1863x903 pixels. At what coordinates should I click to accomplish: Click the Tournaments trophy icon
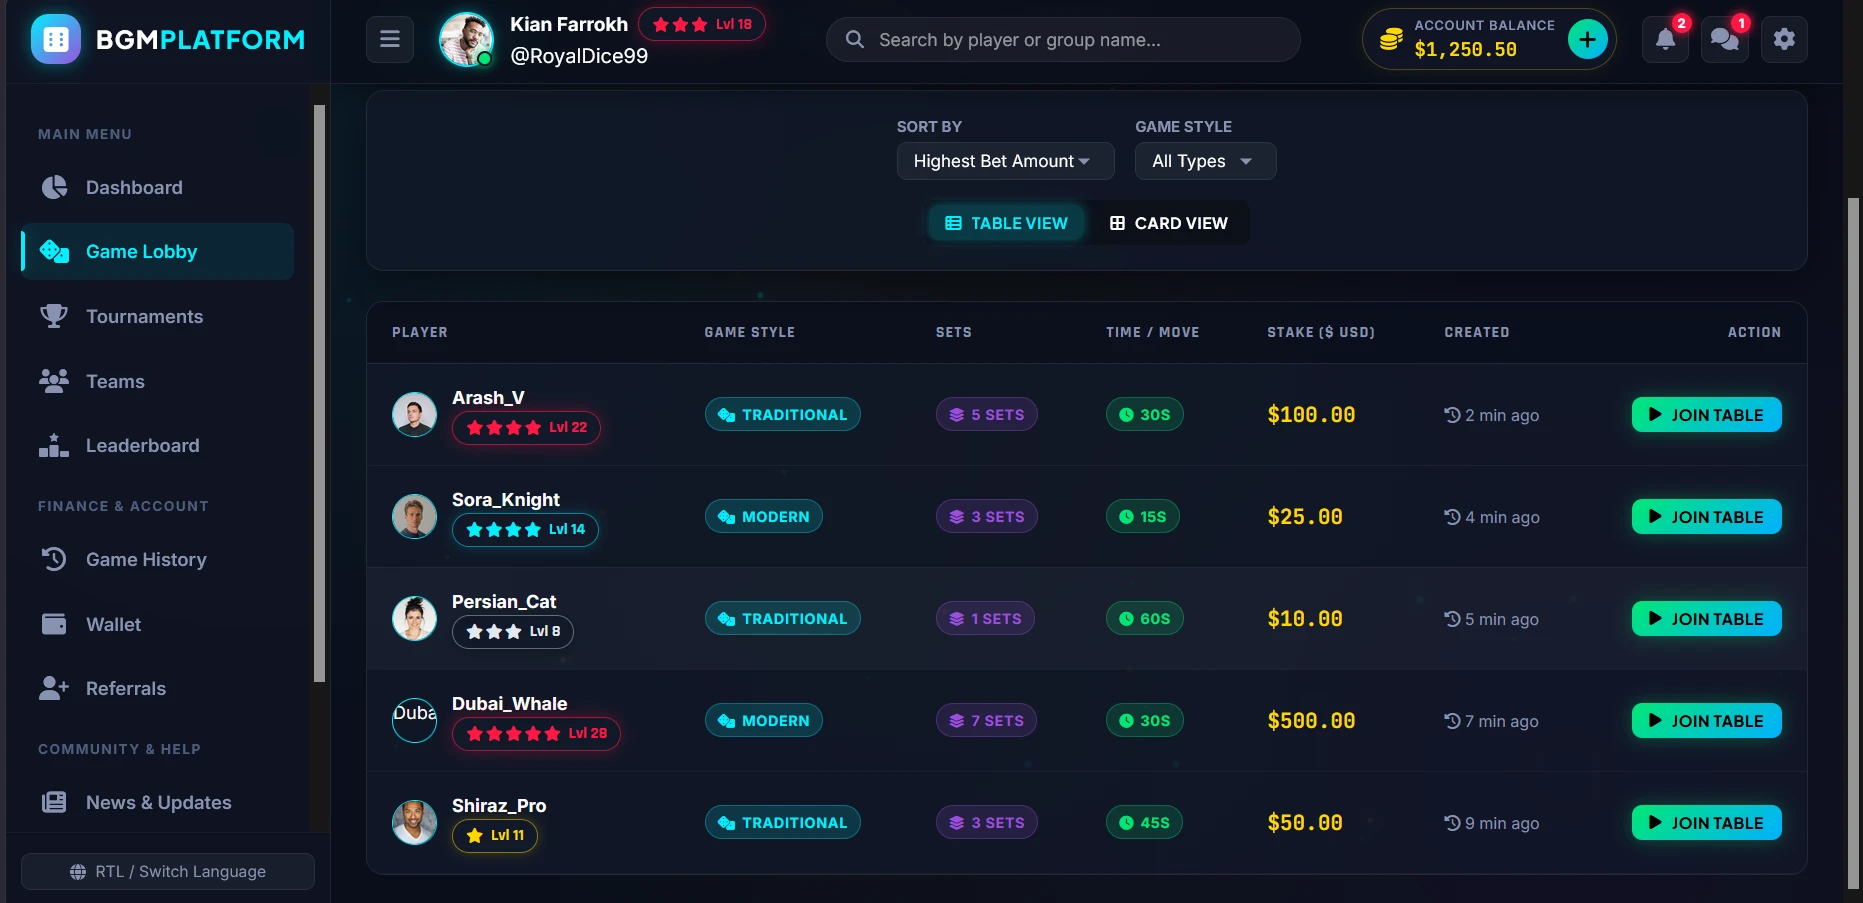[54, 316]
